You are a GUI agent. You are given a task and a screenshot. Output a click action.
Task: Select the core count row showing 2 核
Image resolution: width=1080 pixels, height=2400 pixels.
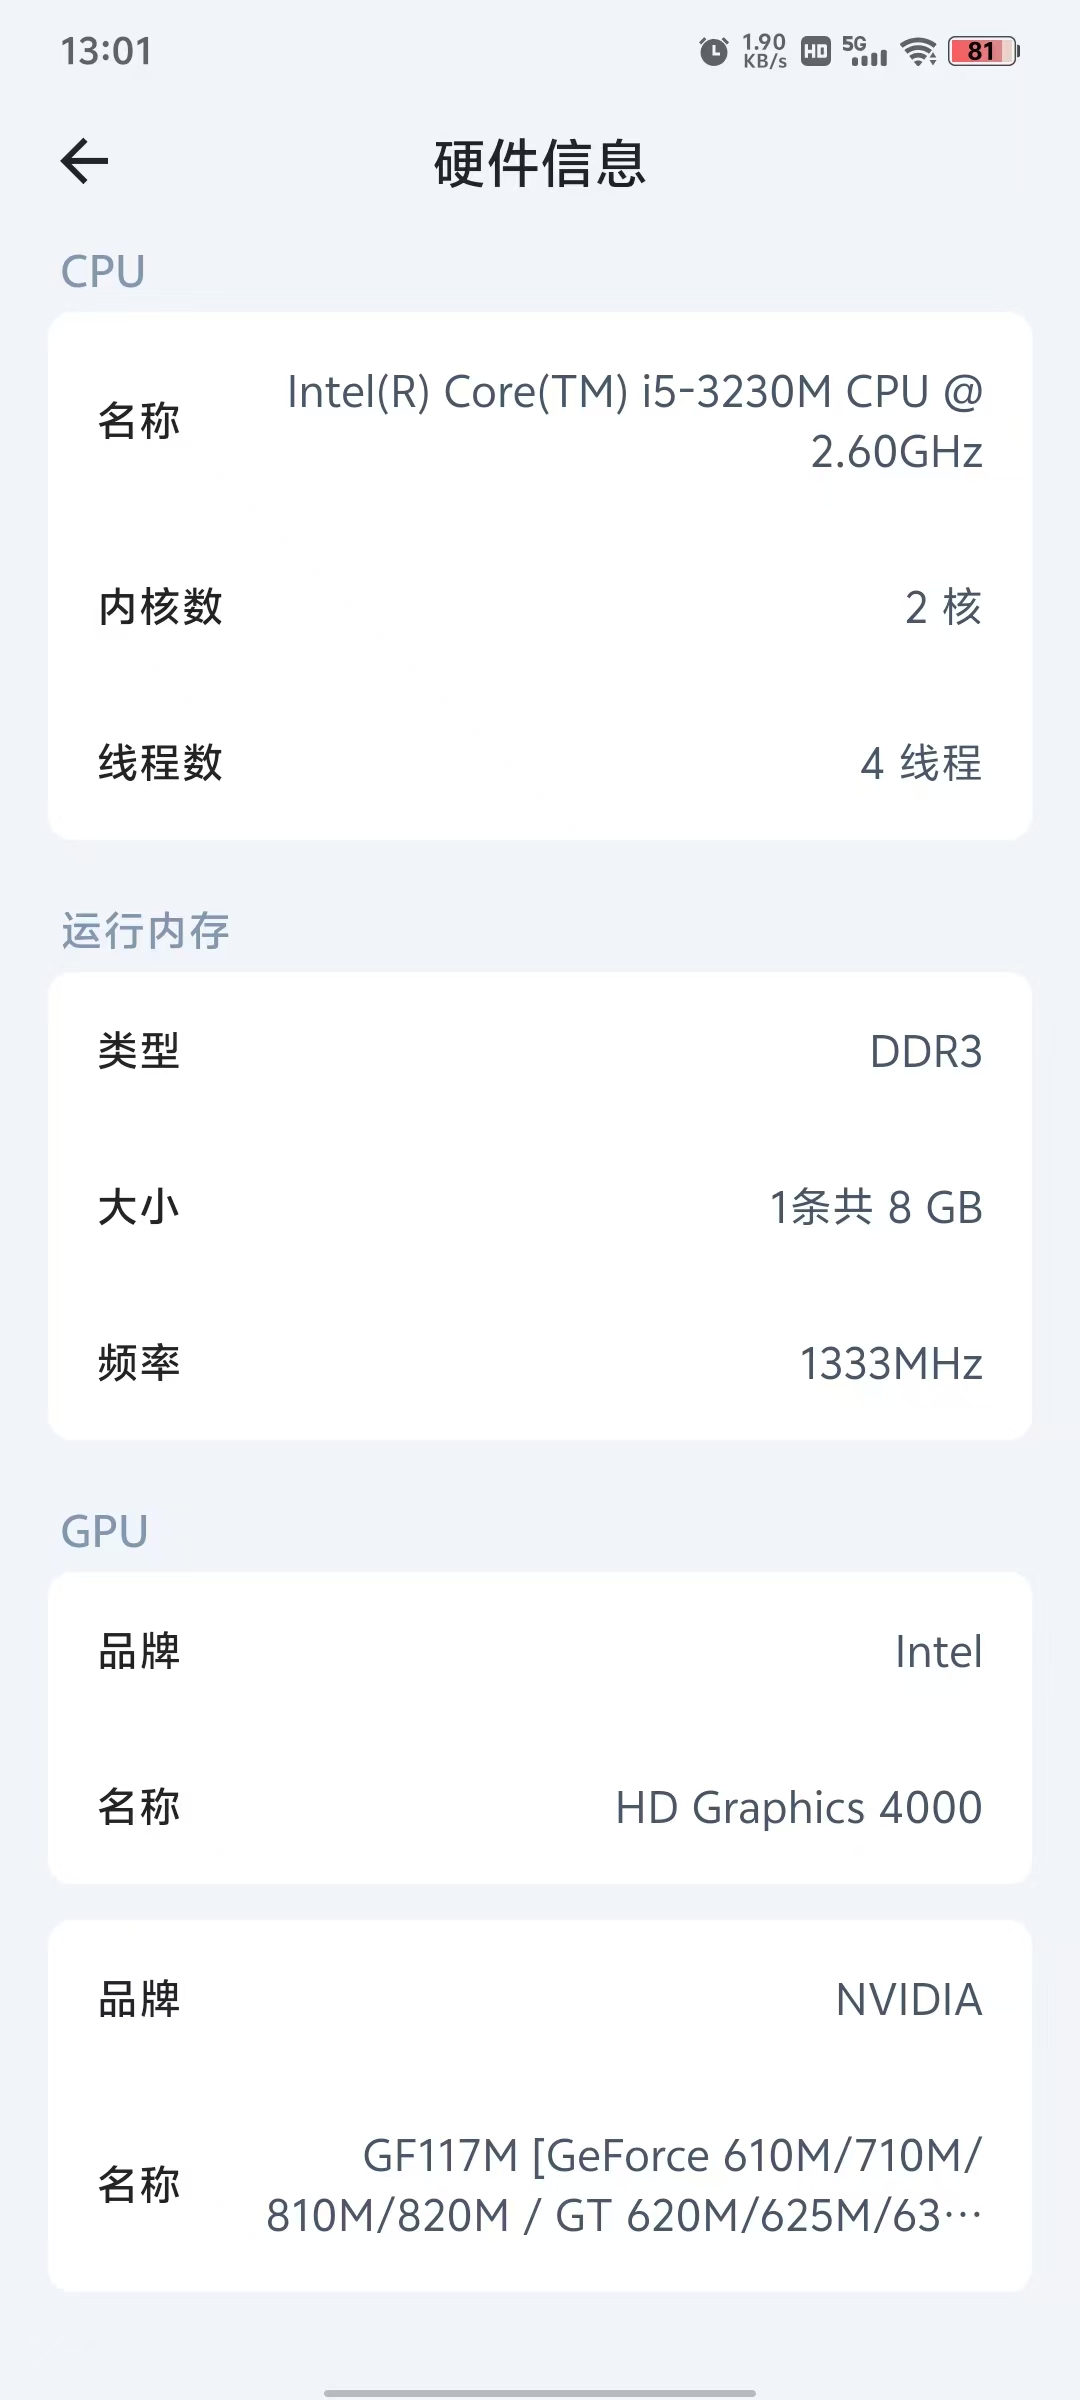(540, 607)
